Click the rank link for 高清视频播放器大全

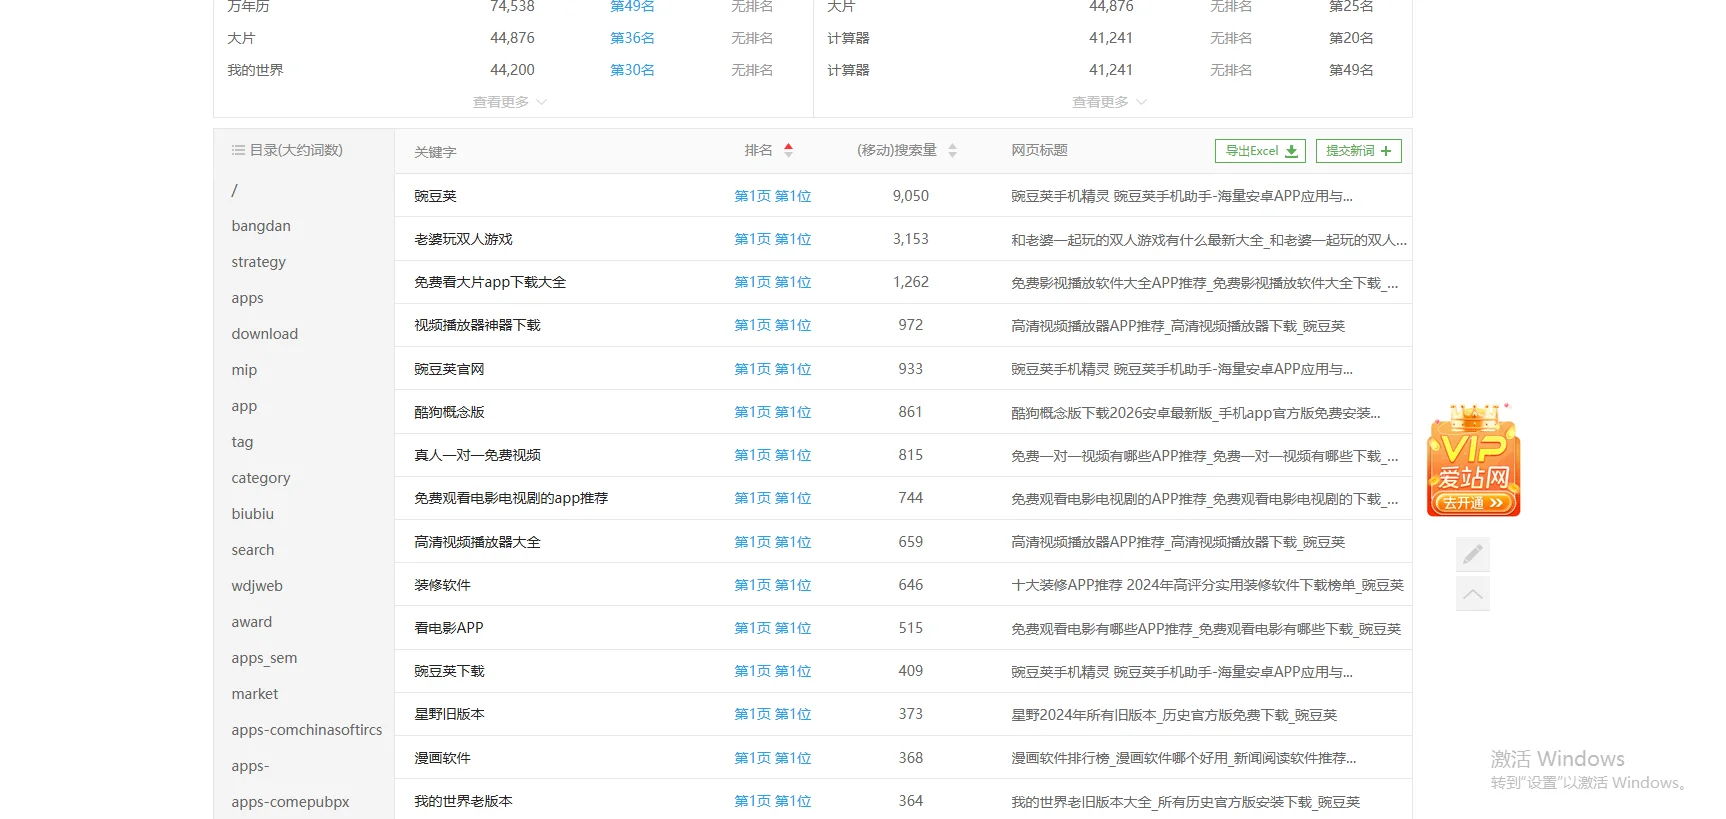coord(773,542)
